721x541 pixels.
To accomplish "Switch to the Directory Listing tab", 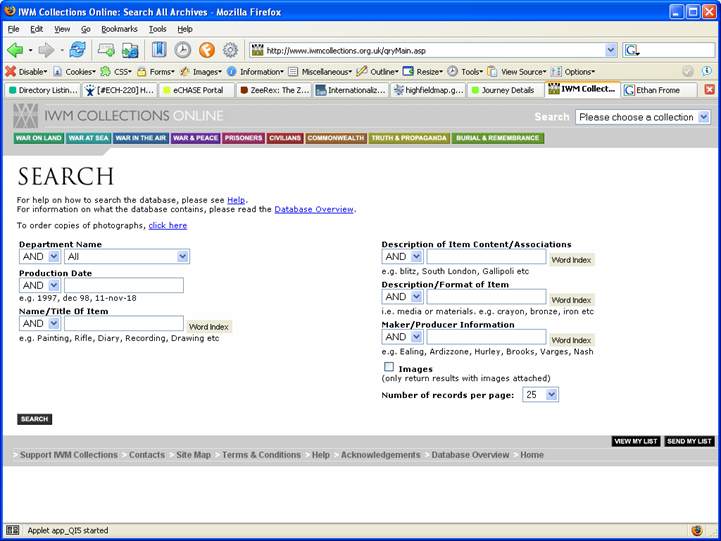I will tap(42, 90).
